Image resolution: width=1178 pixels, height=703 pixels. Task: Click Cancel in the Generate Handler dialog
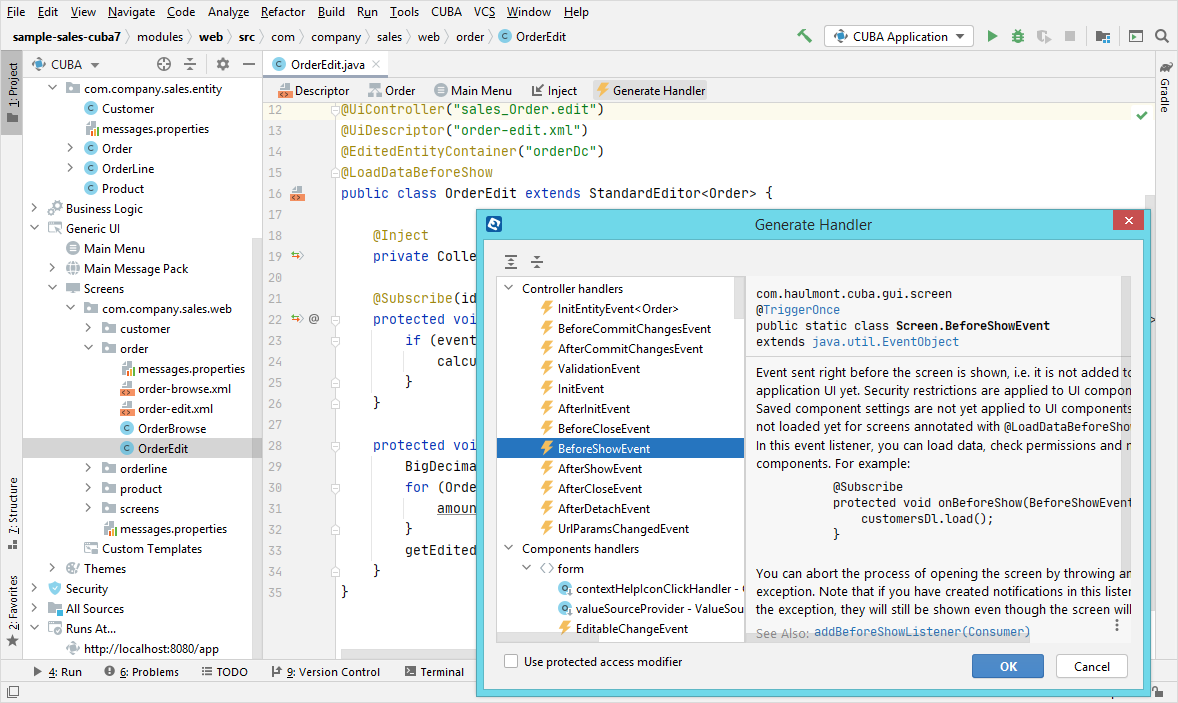coord(1091,666)
